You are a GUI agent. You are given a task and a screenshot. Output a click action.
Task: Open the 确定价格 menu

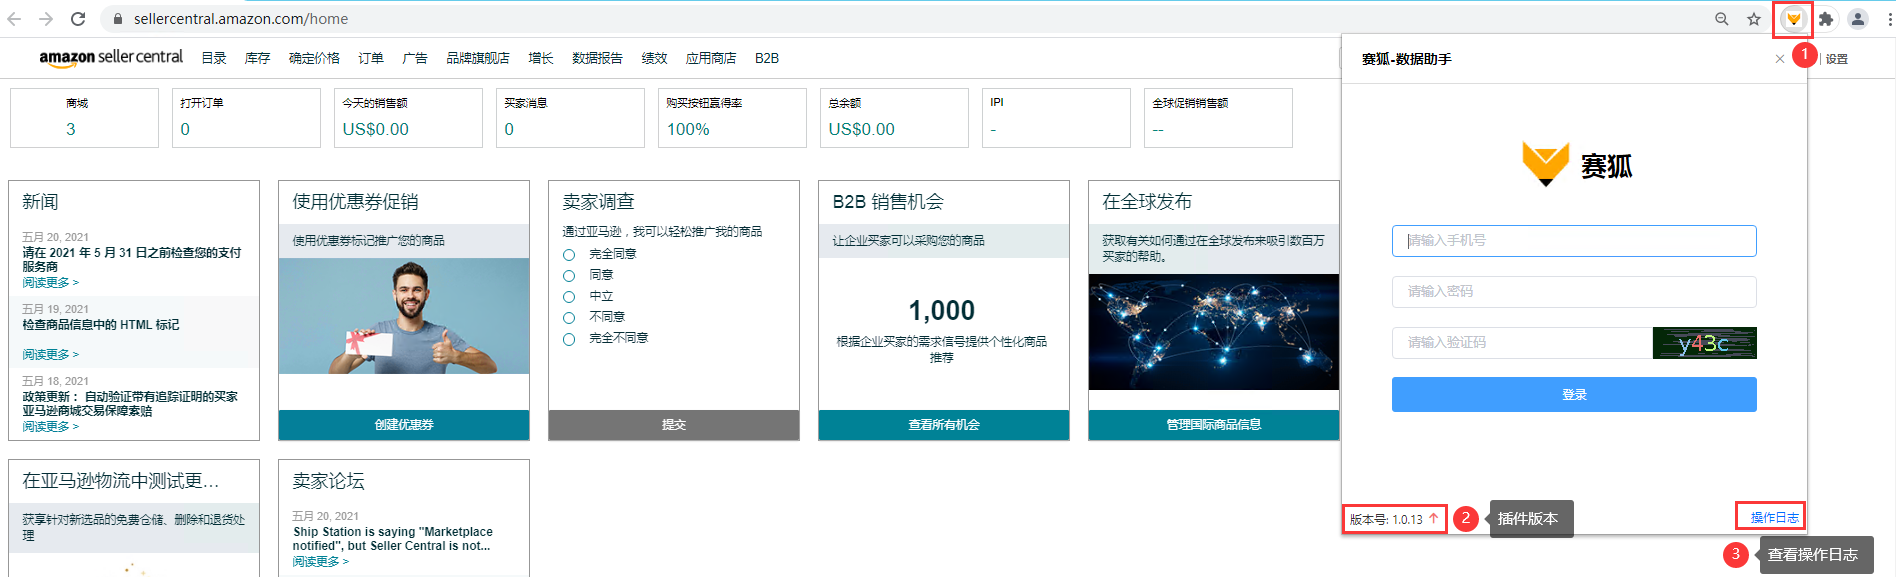coord(314,58)
